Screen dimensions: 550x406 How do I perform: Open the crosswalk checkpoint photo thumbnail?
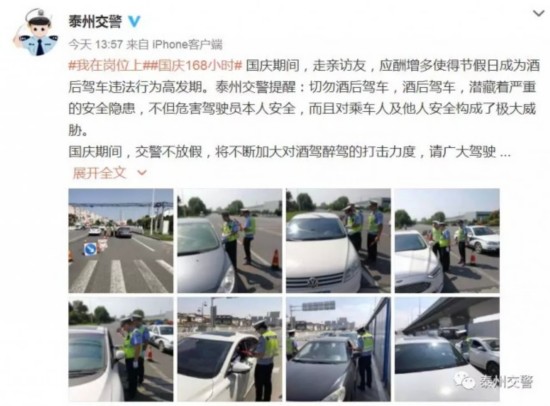click(x=121, y=241)
